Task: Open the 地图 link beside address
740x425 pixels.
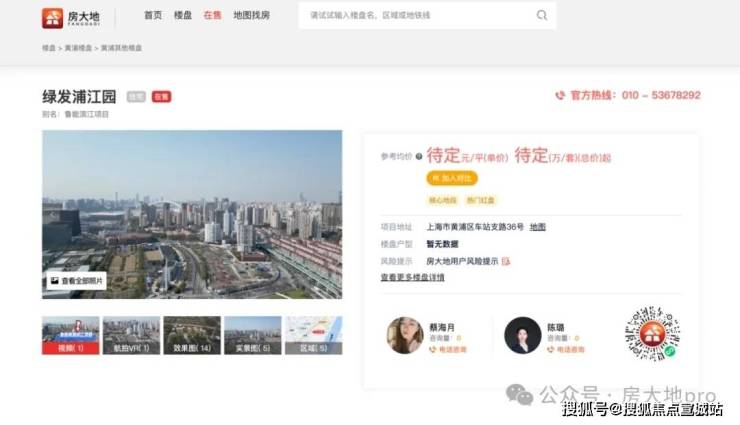Action: click(537, 227)
